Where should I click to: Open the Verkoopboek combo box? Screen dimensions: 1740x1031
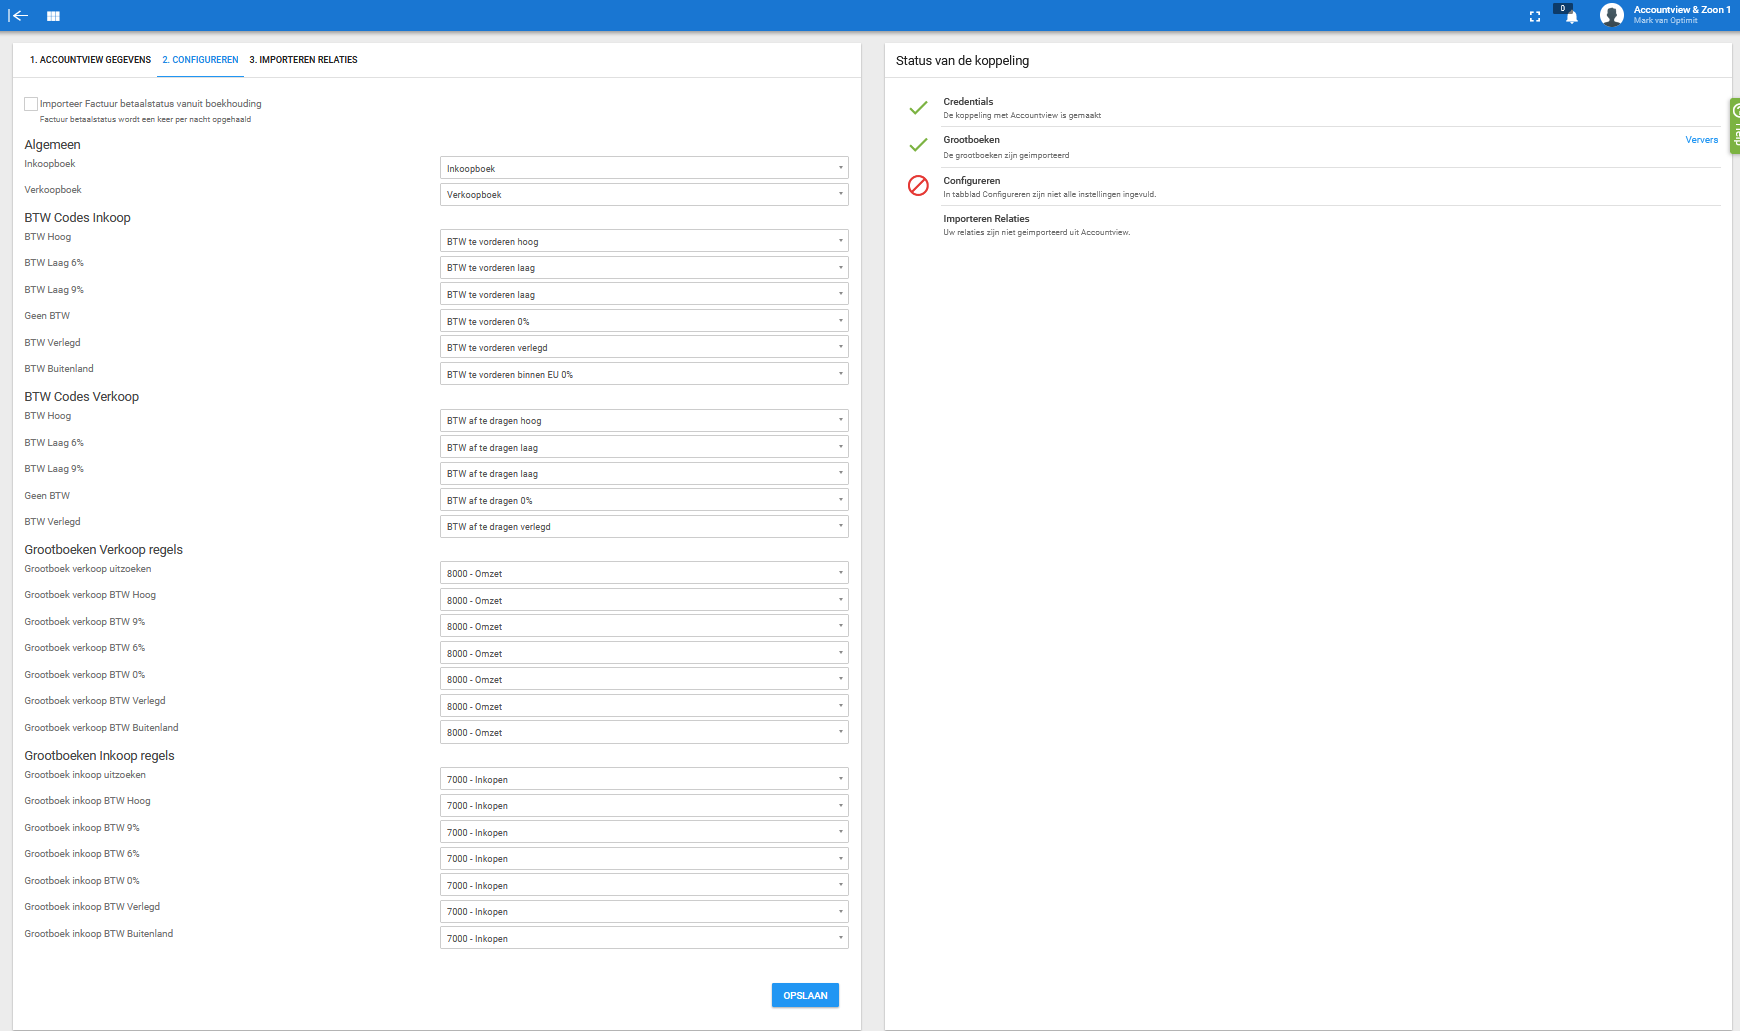644,194
